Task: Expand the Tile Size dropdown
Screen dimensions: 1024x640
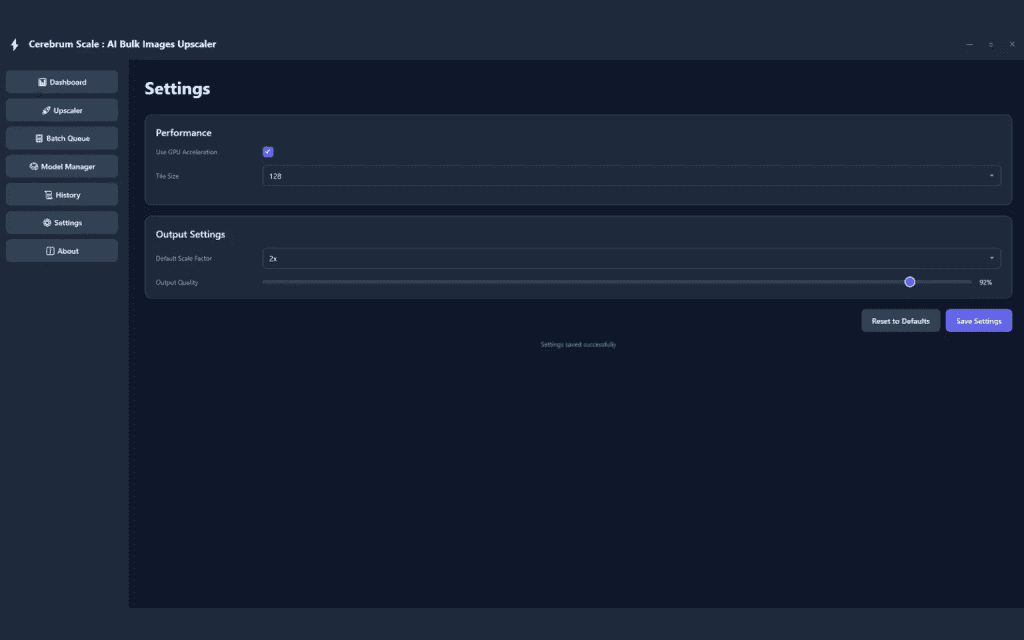Action: (632, 176)
